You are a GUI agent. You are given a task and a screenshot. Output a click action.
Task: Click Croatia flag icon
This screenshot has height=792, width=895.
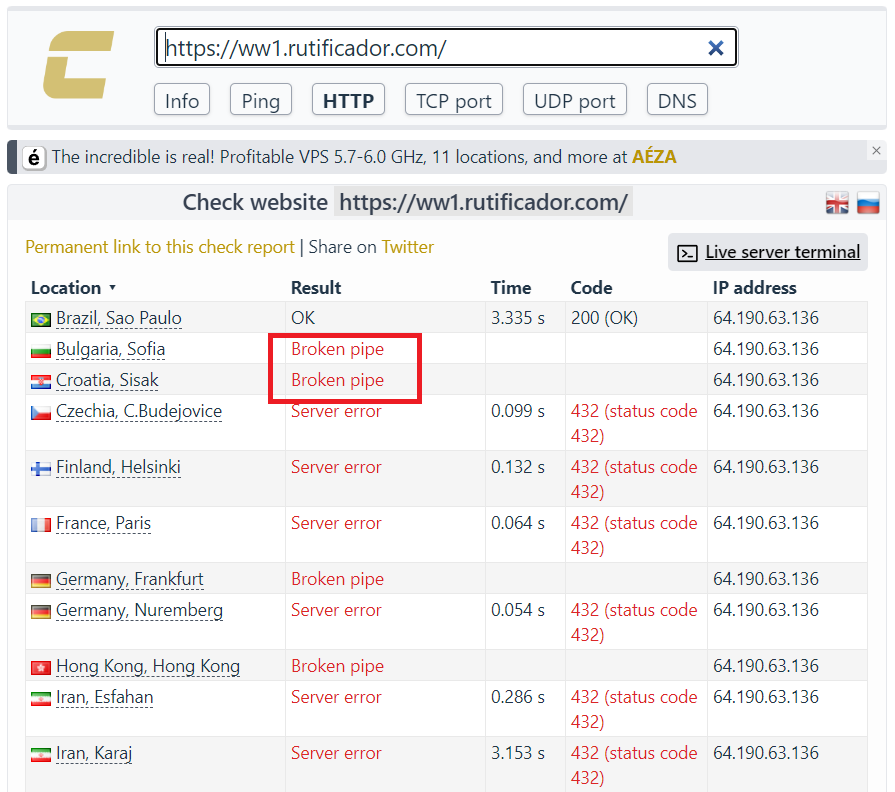coord(41,381)
